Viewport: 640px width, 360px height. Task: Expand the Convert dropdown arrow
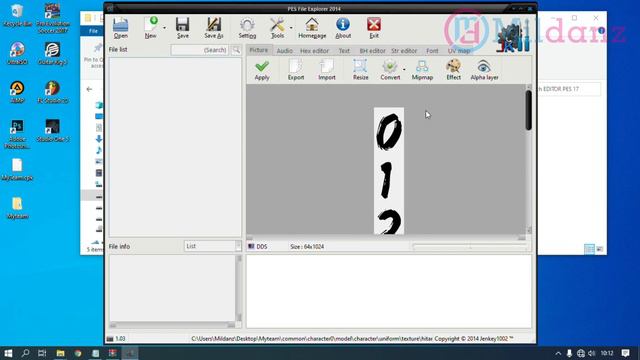404,70
